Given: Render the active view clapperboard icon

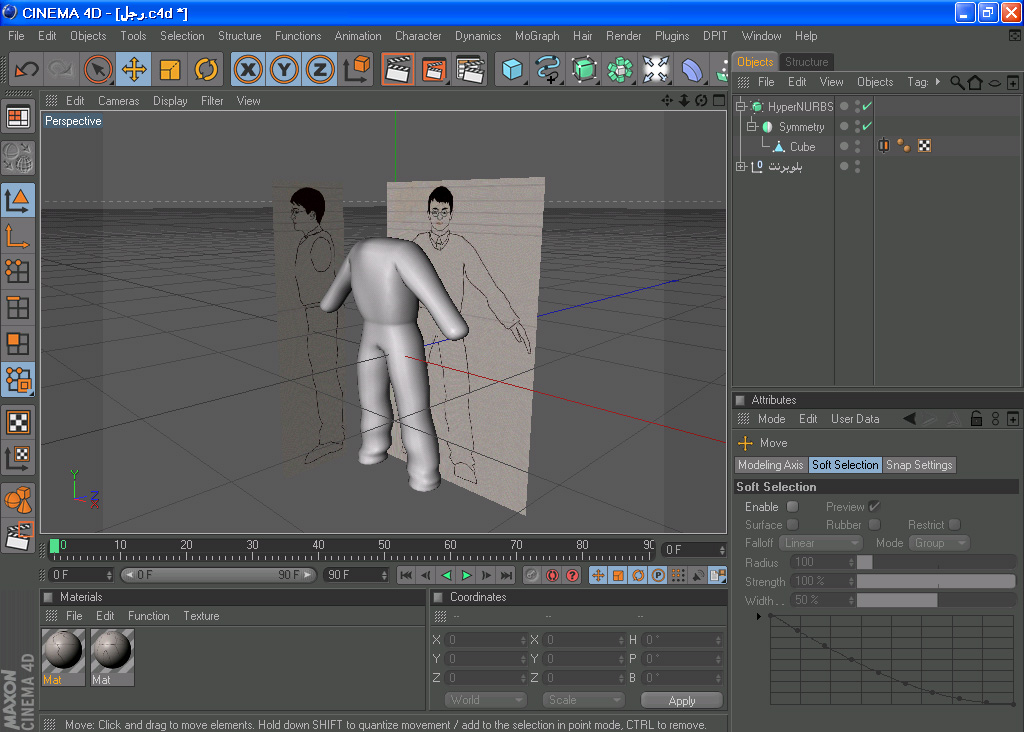Looking at the screenshot, I should pyautogui.click(x=398, y=69).
